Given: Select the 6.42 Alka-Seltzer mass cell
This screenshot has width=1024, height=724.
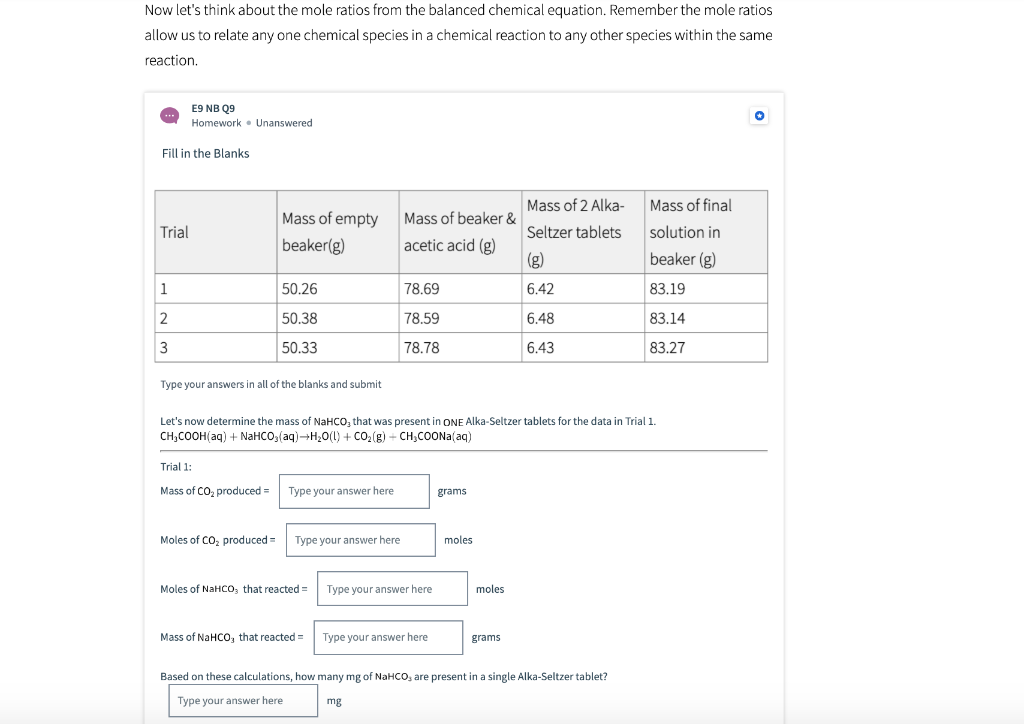Looking at the screenshot, I should [x=540, y=289].
